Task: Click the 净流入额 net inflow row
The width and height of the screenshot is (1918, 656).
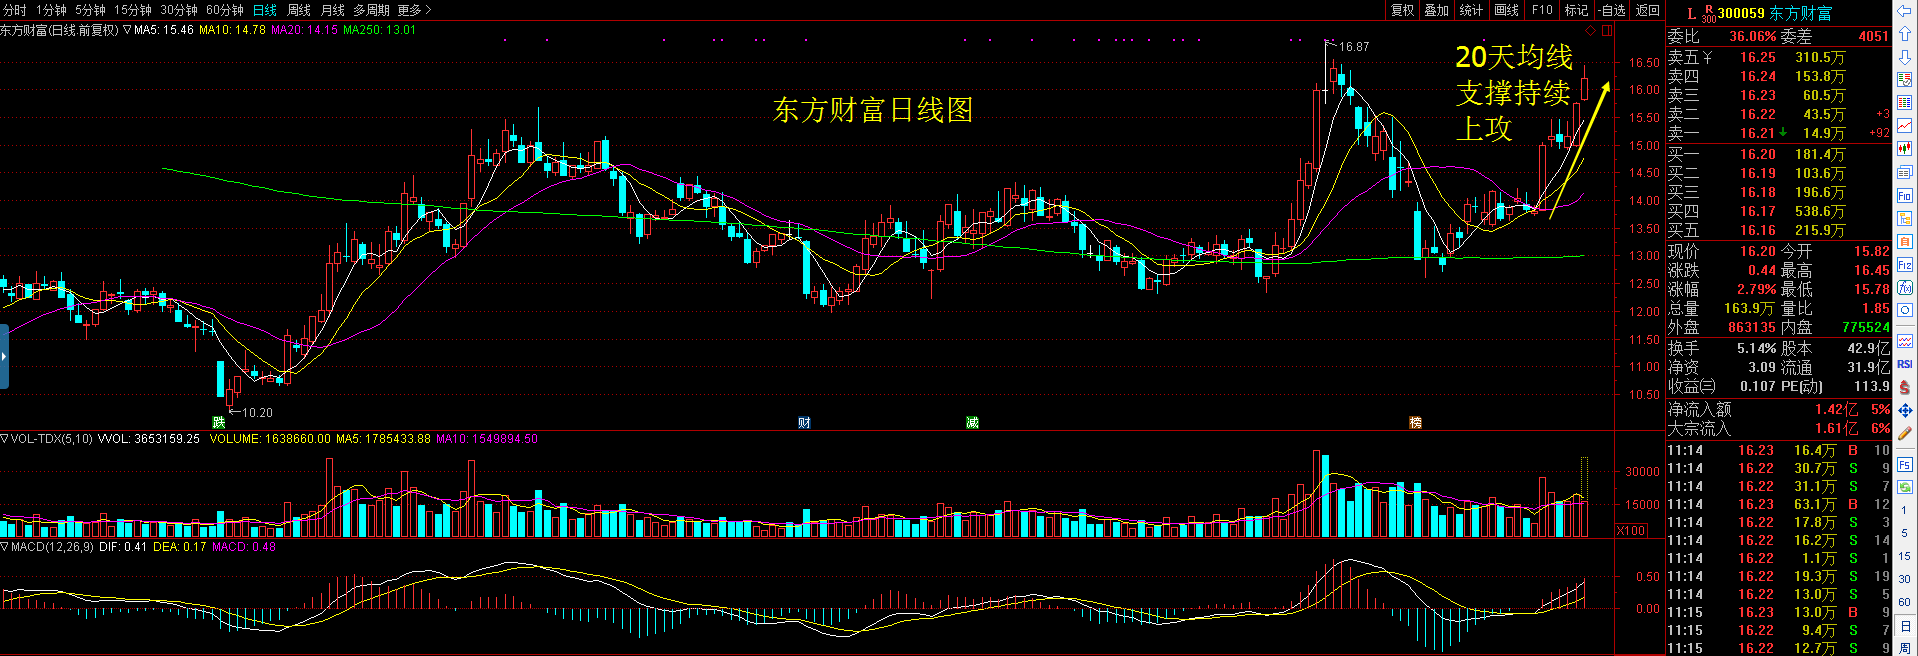Action: pyautogui.click(x=1778, y=409)
